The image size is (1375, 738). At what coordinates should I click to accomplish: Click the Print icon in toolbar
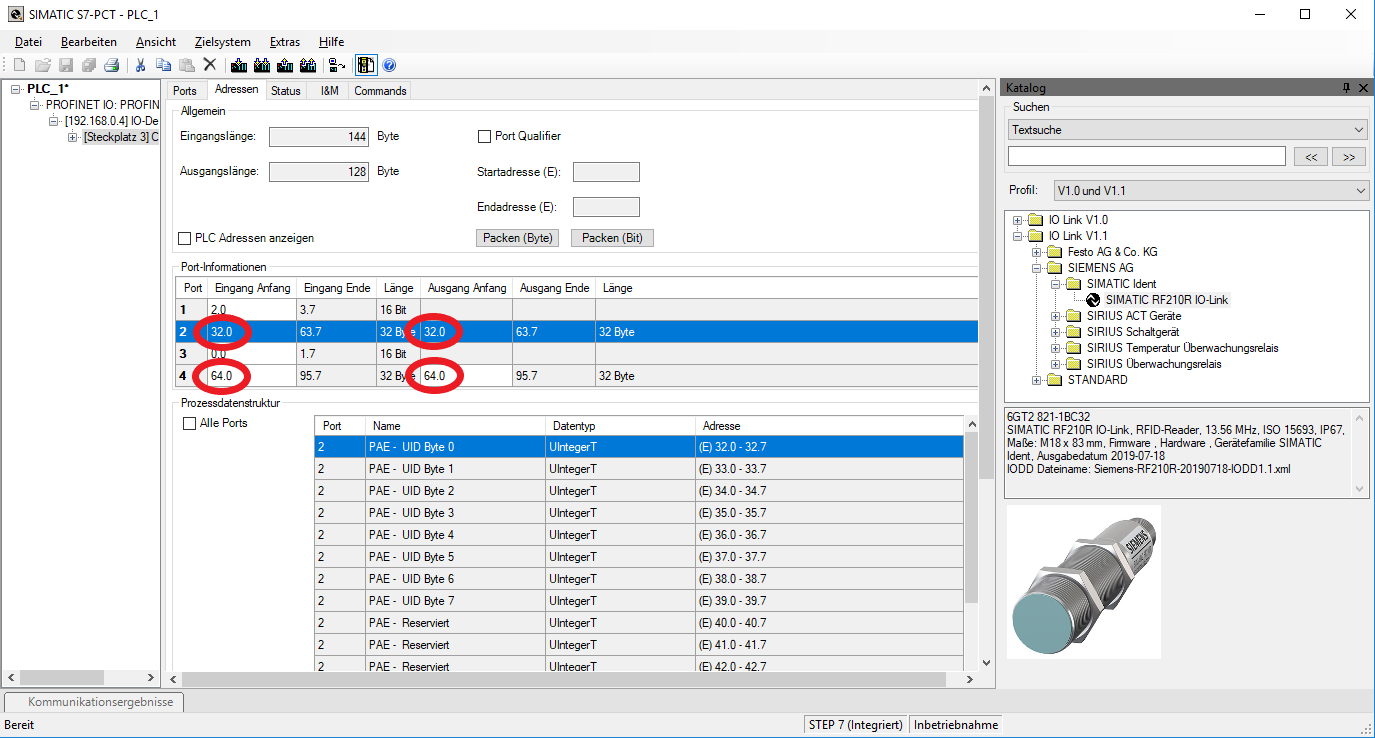click(112, 65)
